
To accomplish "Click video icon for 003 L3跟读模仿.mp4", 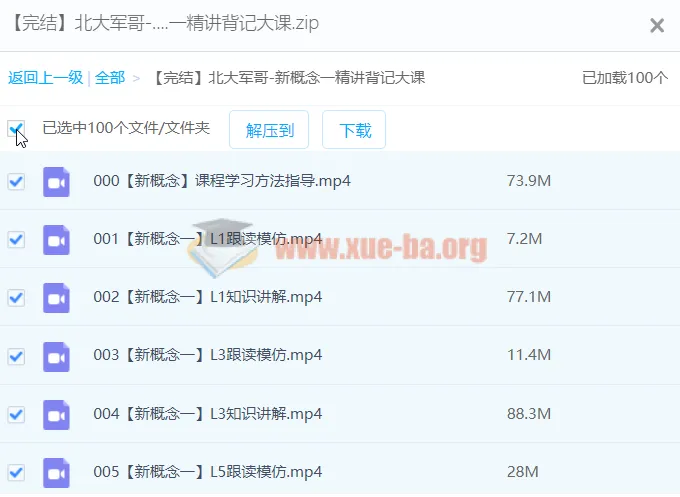I will pyautogui.click(x=56, y=355).
